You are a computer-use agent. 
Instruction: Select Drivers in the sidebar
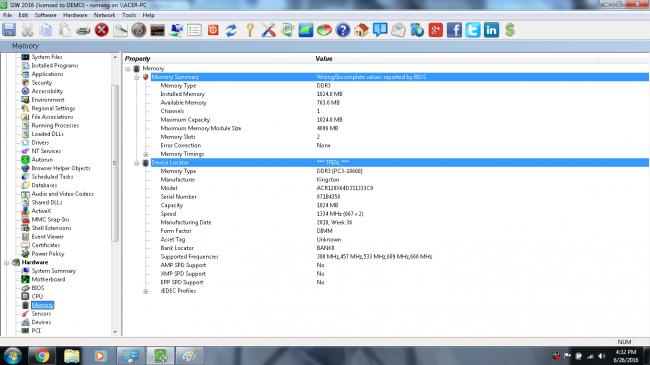tap(40, 142)
